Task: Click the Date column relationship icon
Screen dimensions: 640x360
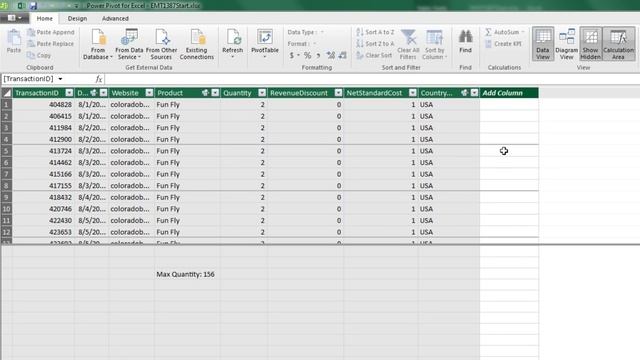Action: coord(93,93)
